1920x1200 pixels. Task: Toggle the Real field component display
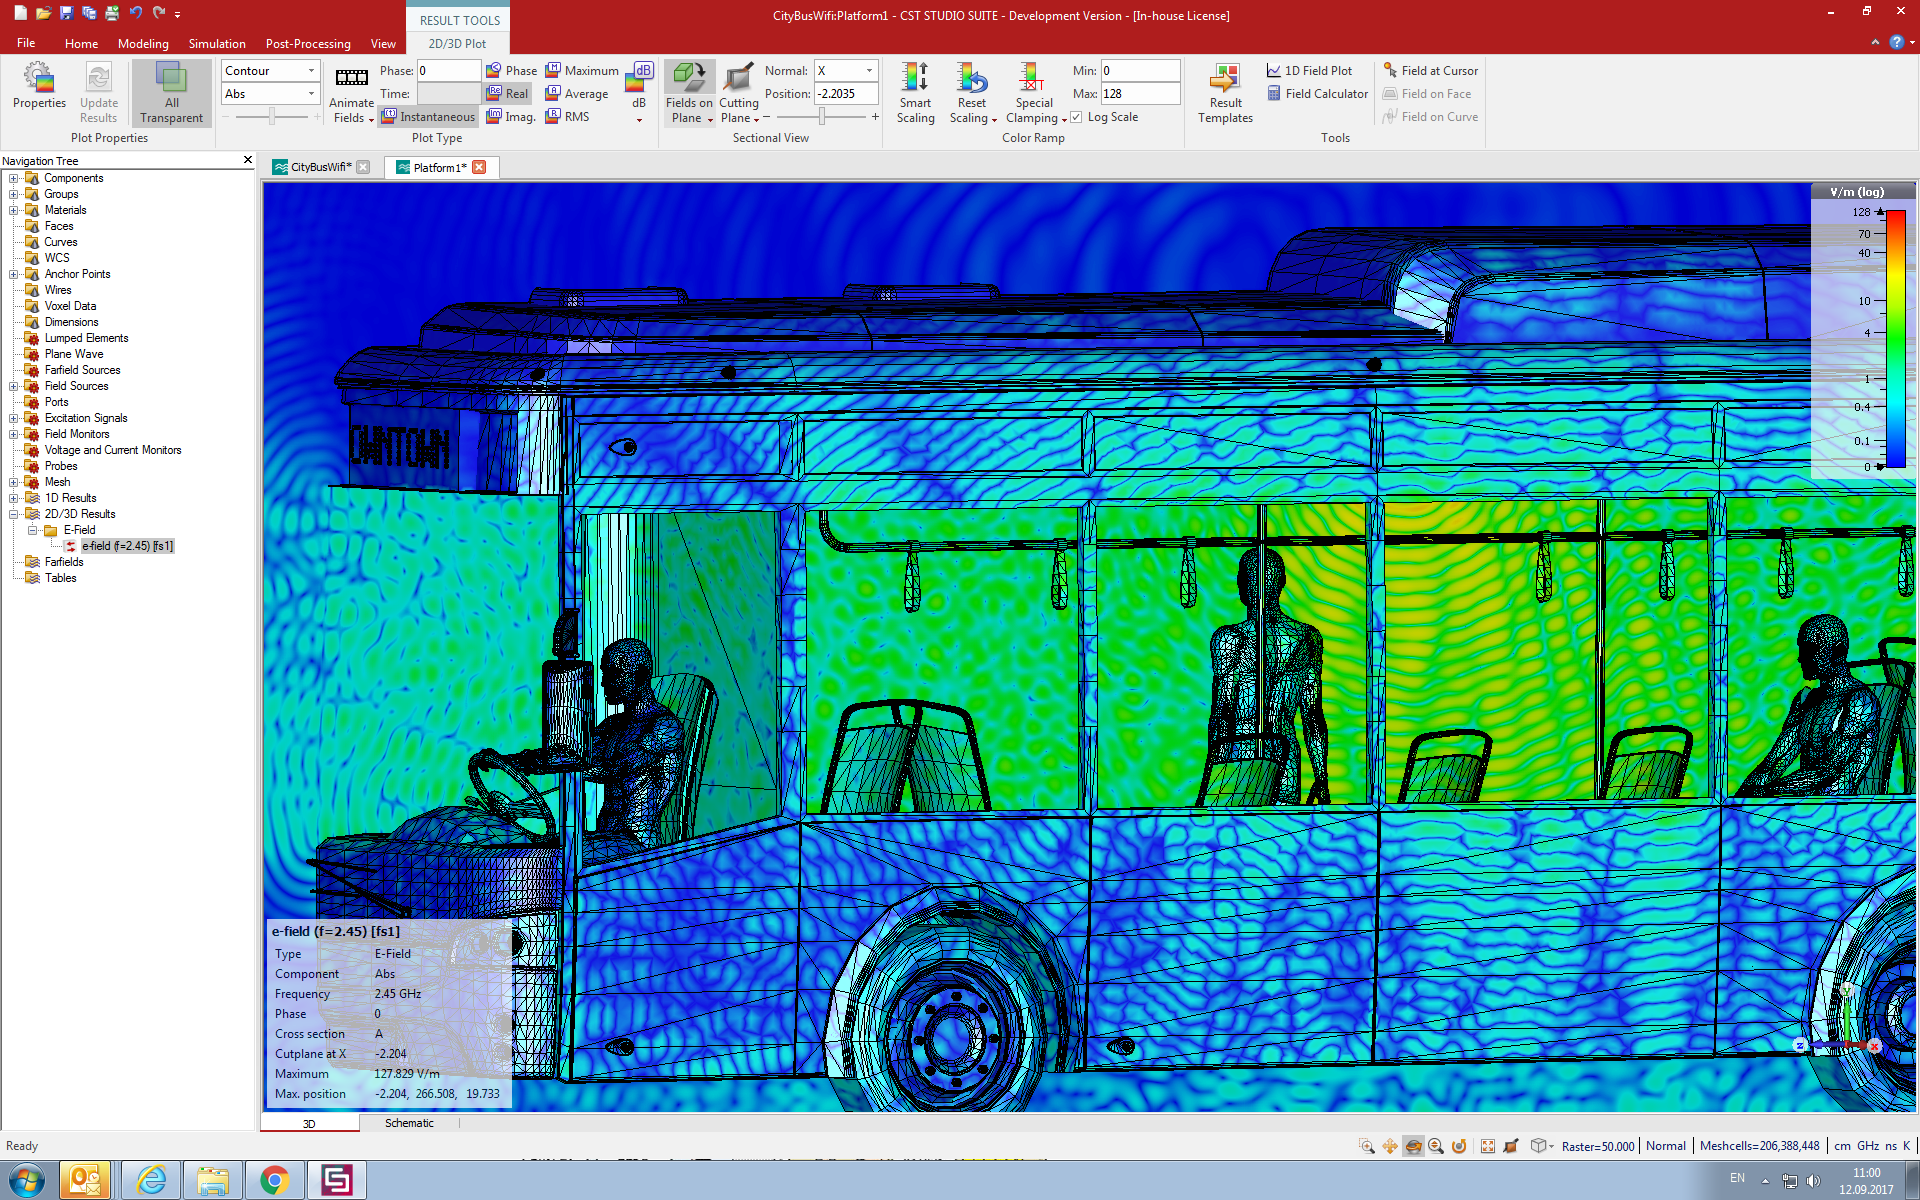(x=509, y=93)
